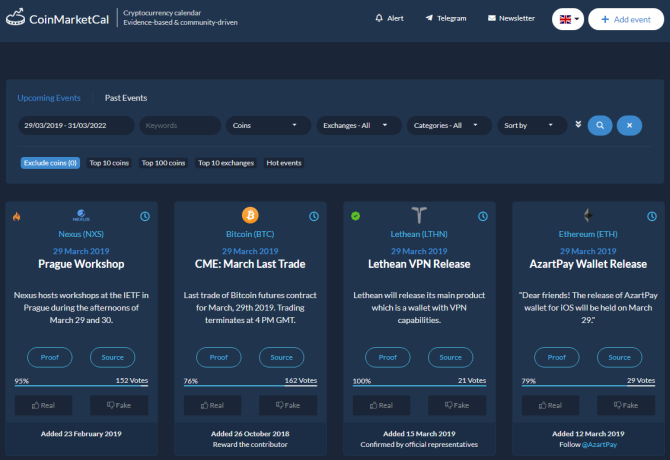Open the Exchanges - All dropdown
Screen dimensions: 670x460
point(359,126)
